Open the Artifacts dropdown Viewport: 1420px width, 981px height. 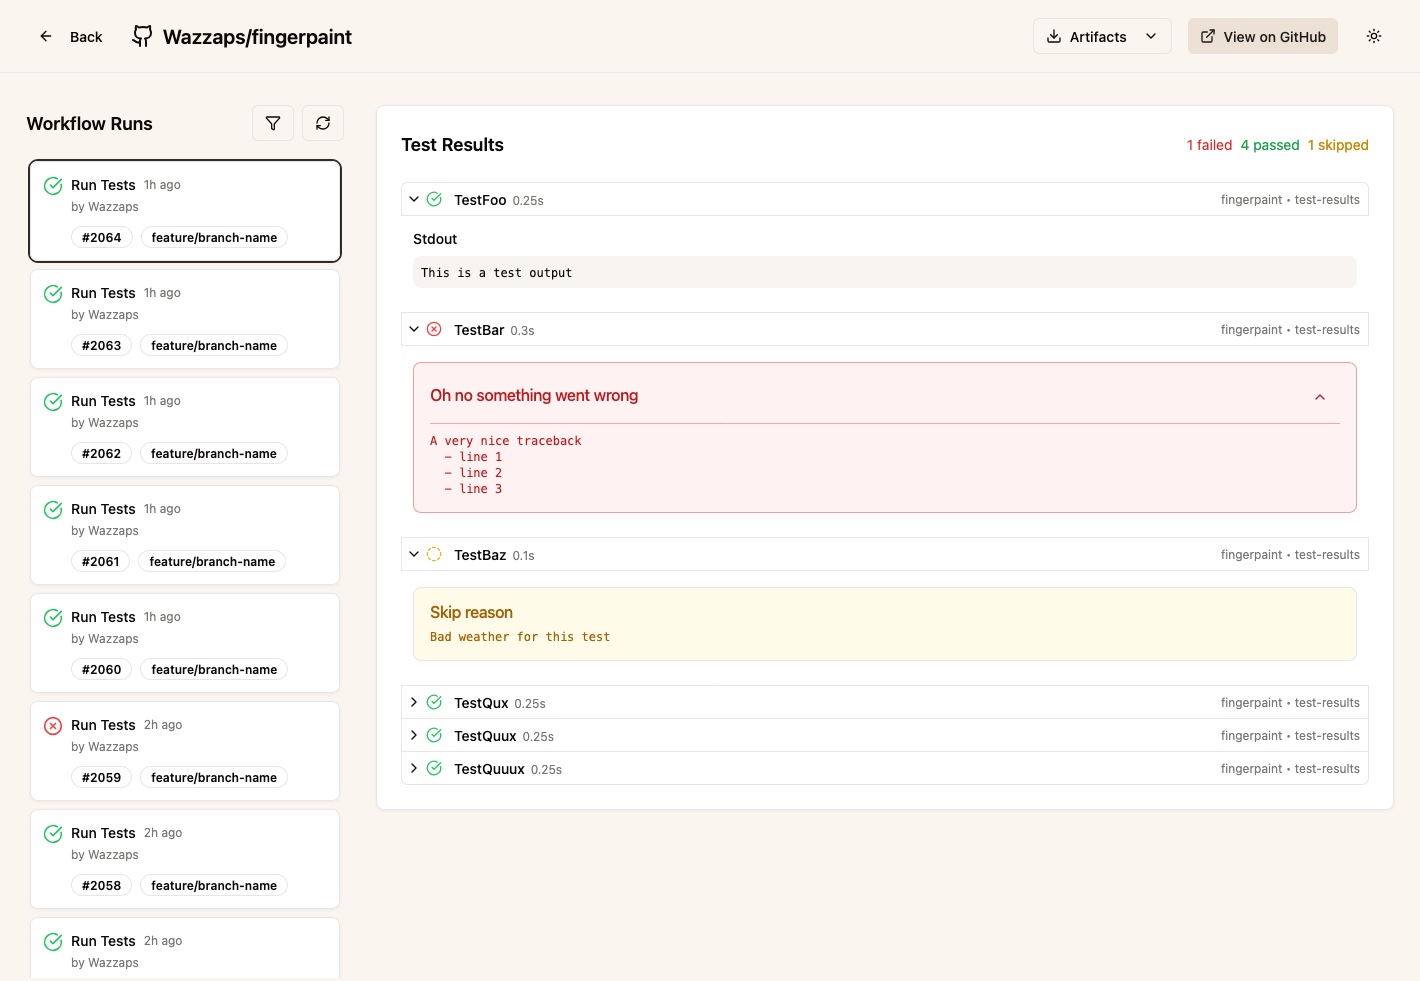(x=1101, y=36)
